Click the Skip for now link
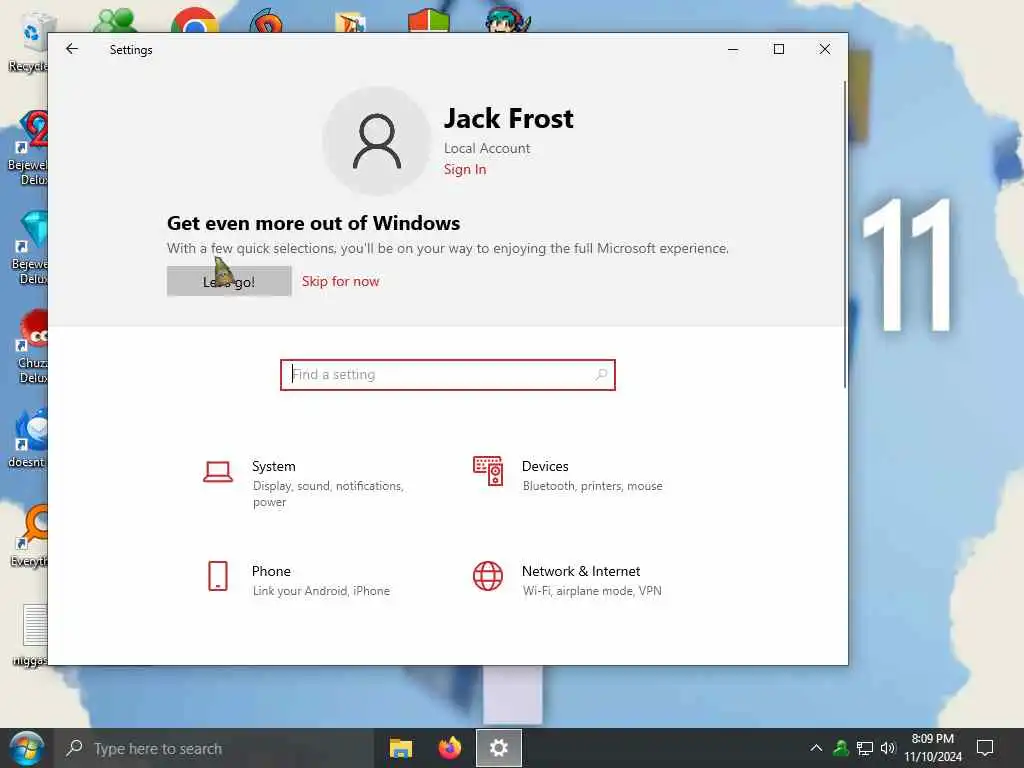Viewport: 1024px width, 768px height. pos(340,281)
